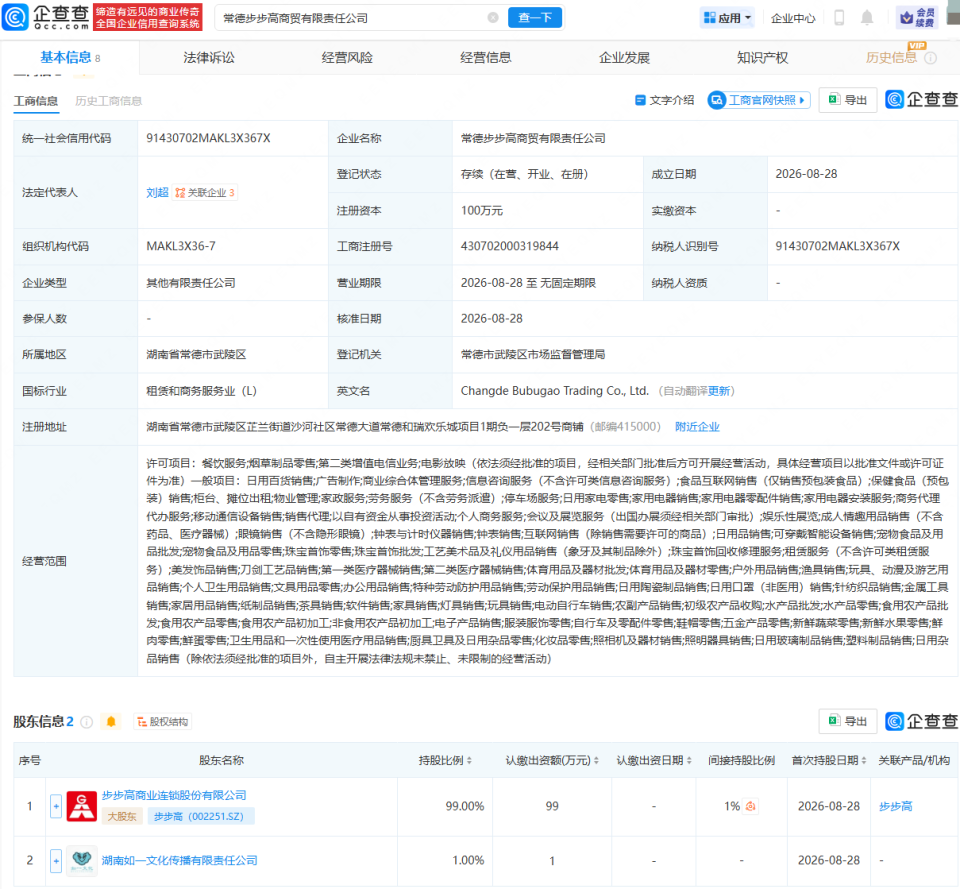Viewport: 960px width, 889px height.
Task: Click the 企查查 logo at top left
Action: [x=46, y=17]
